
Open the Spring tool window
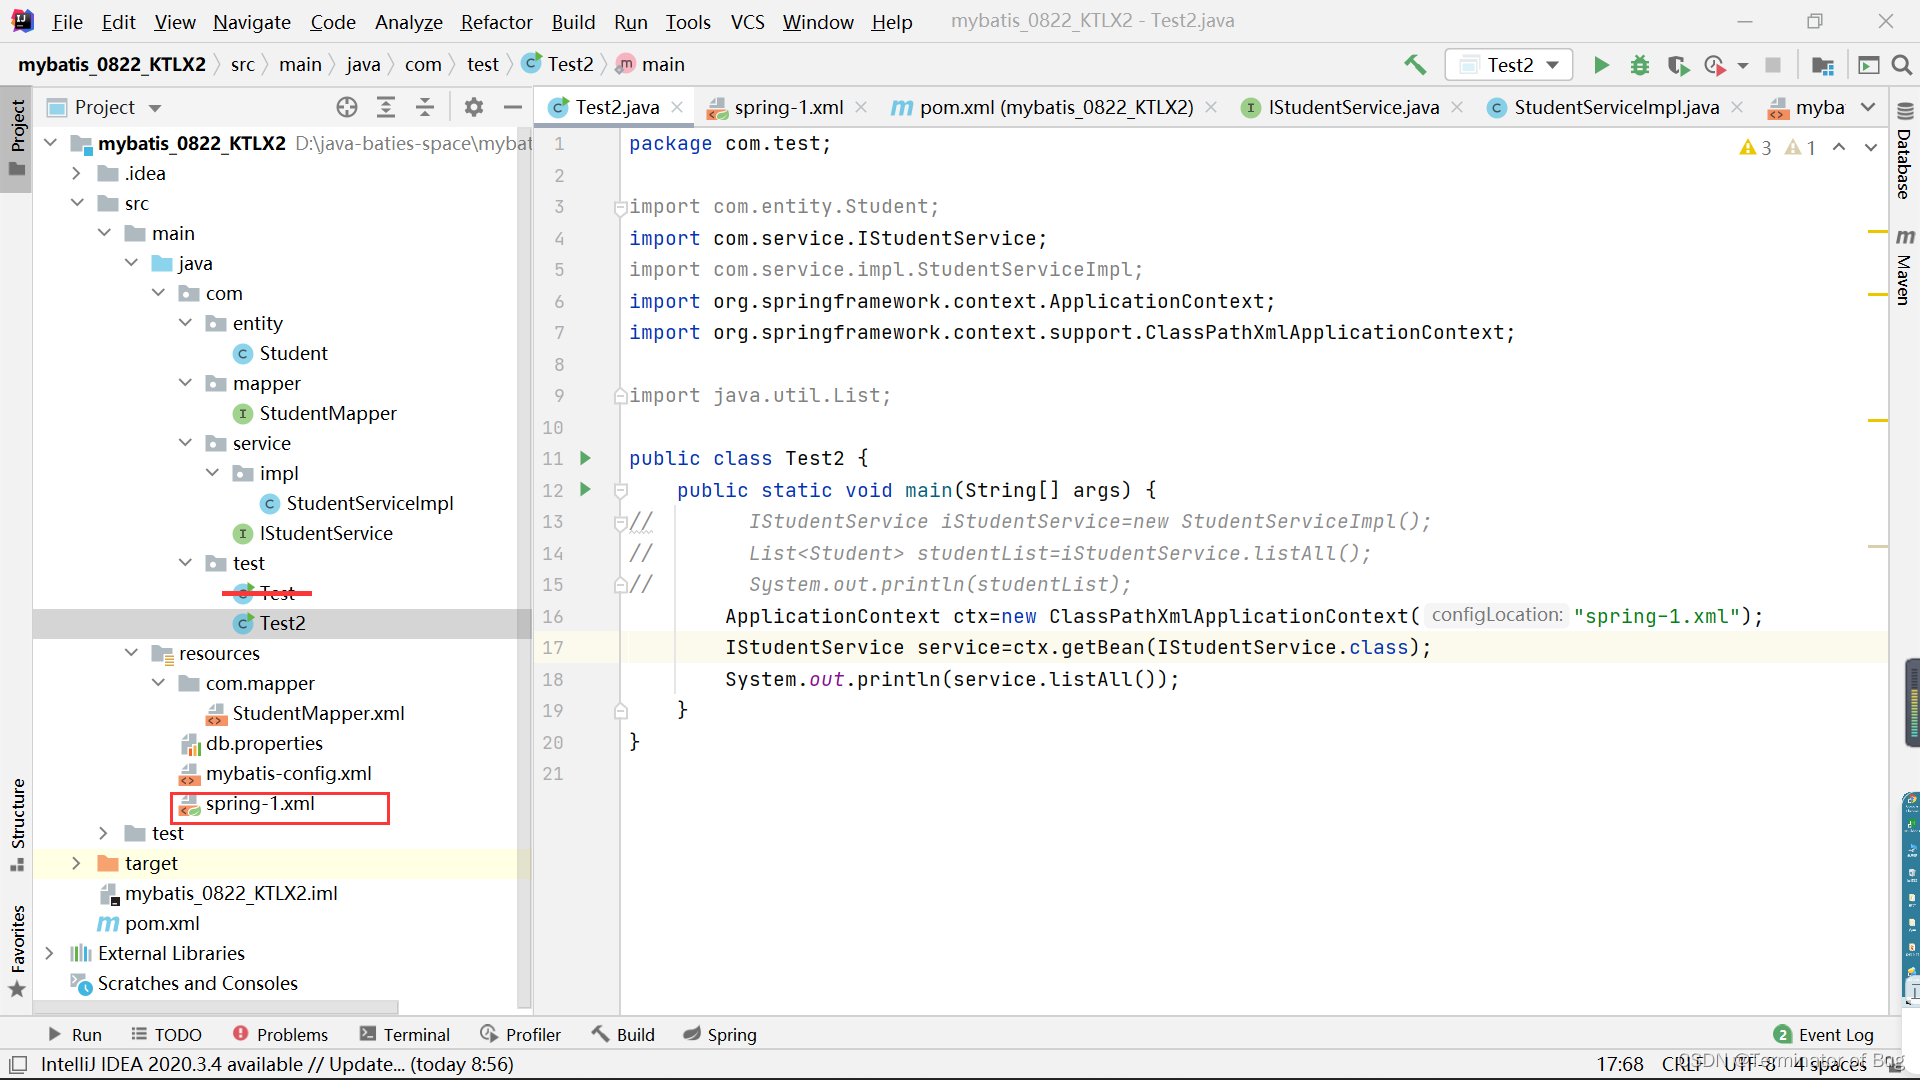point(720,1034)
